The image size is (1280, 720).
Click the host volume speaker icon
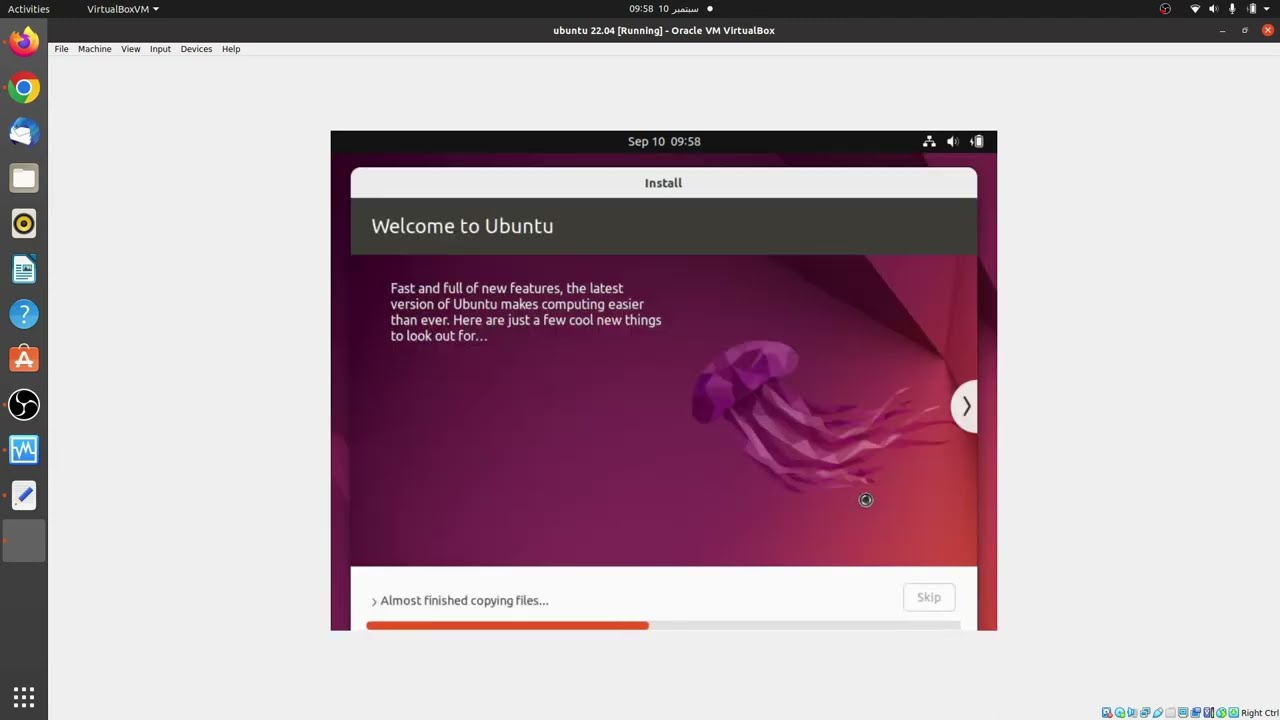(1214, 9)
